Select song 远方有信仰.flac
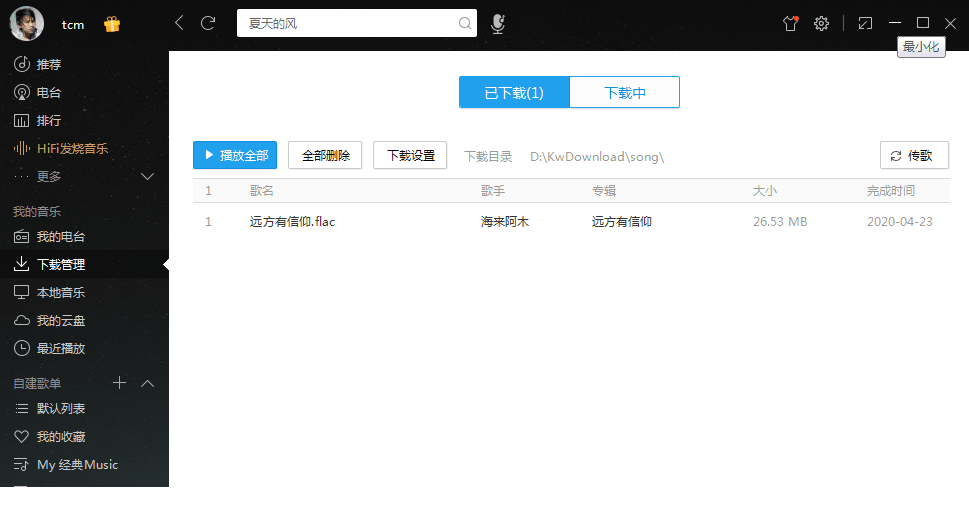The height and width of the screenshot is (510, 969). click(x=292, y=221)
